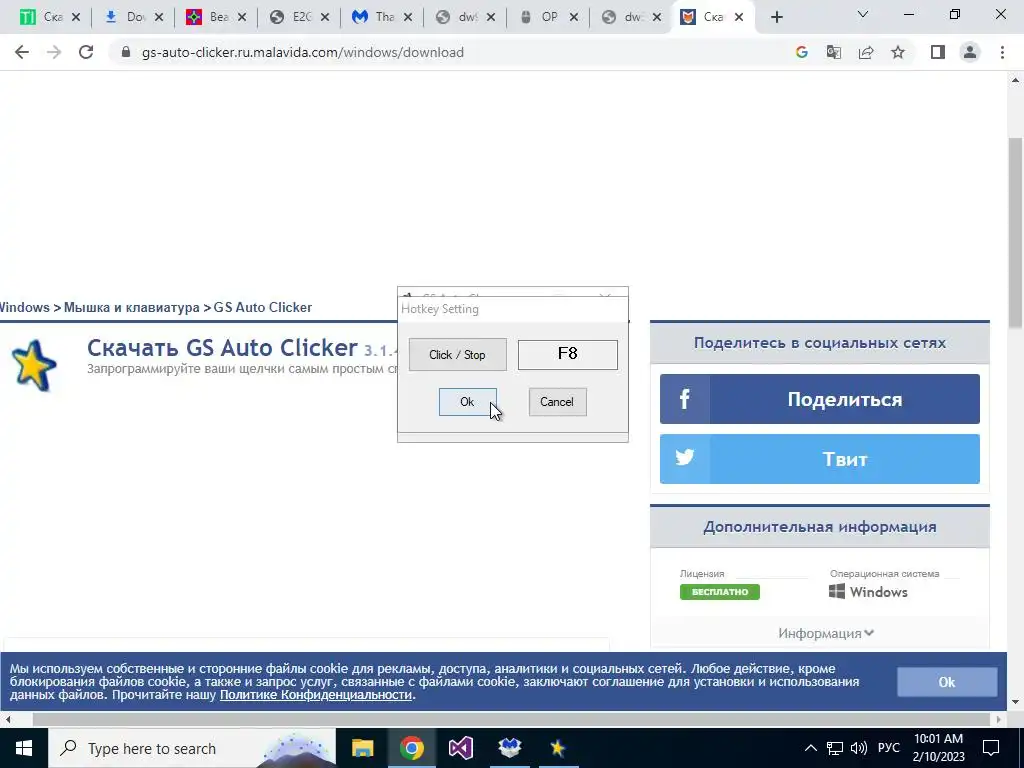Image resolution: width=1024 pixels, height=768 pixels.
Task: Click the address bar URL
Action: click(302, 52)
